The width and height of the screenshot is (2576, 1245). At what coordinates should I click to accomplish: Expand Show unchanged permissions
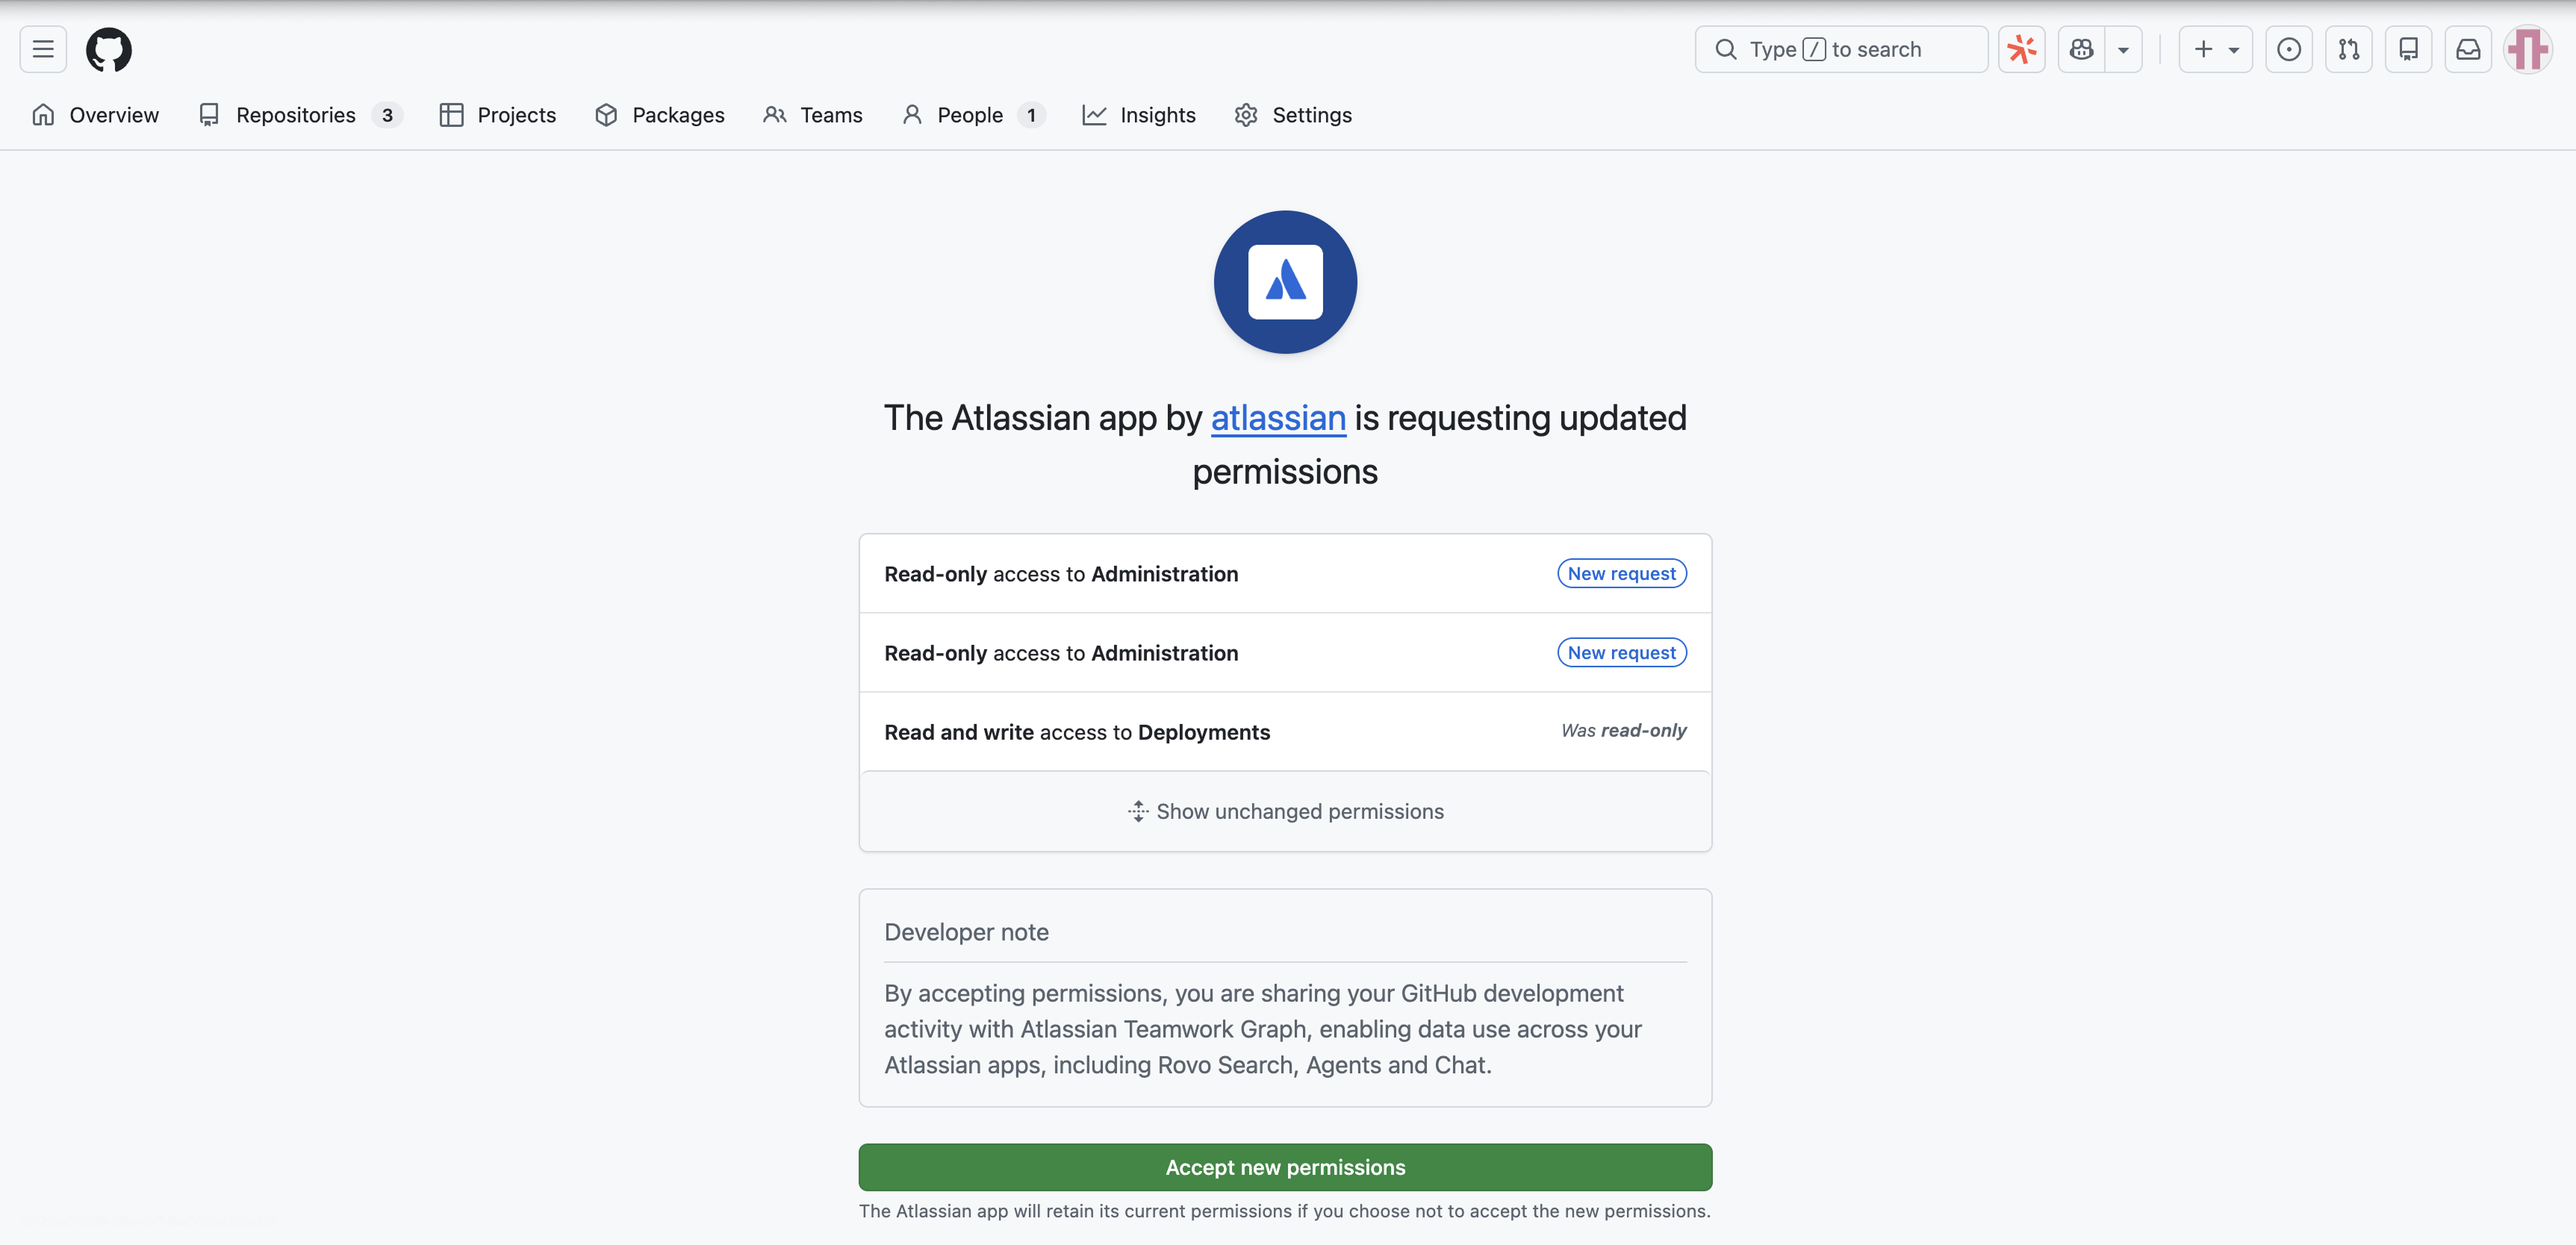(1285, 811)
